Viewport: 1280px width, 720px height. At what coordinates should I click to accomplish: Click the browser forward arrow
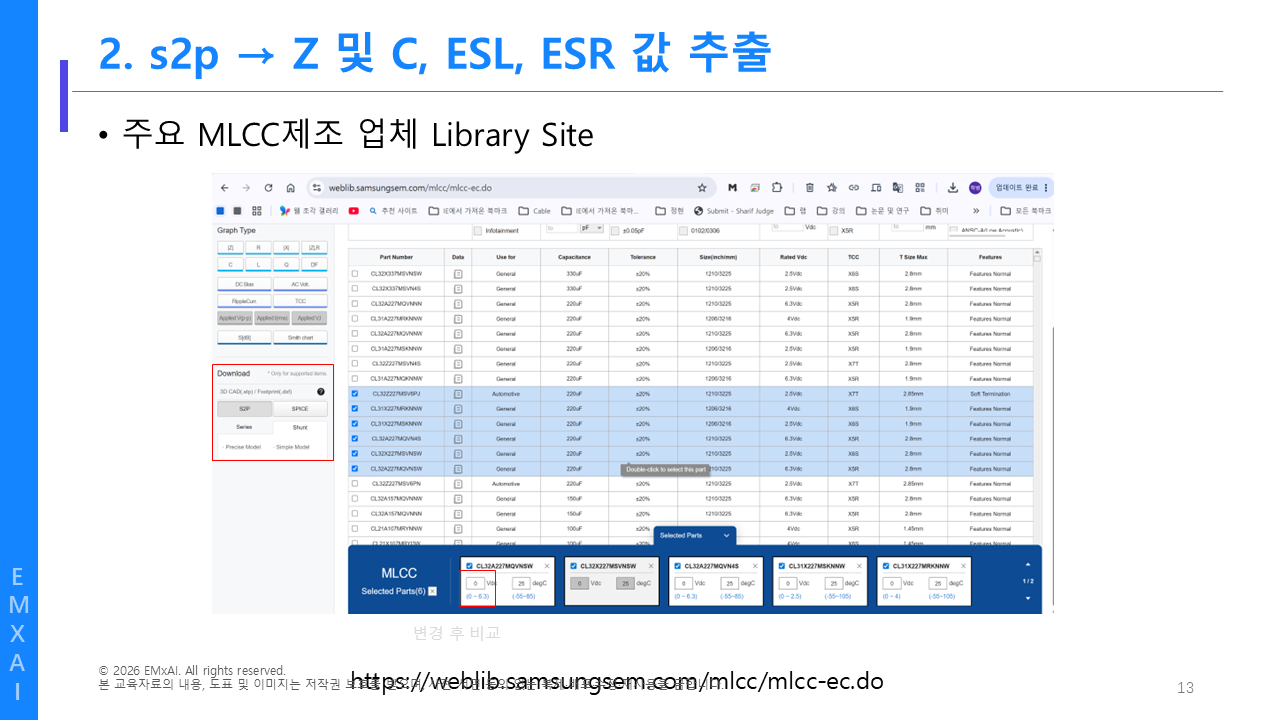pyautogui.click(x=246, y=188)
